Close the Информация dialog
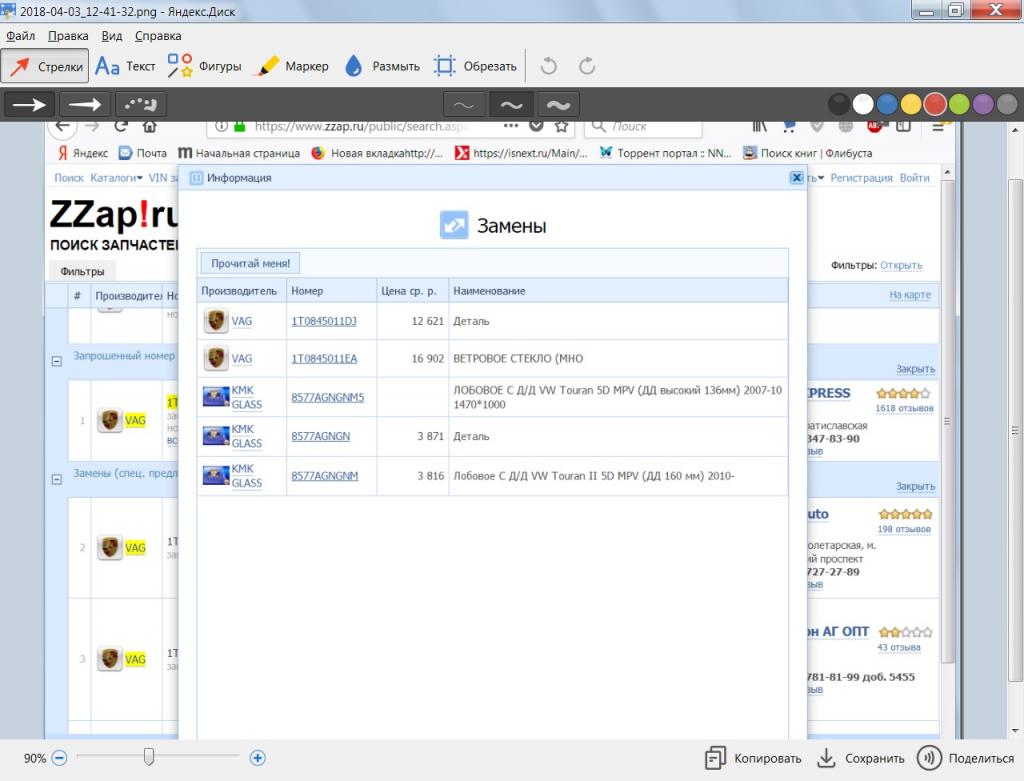The height and width of the screenshot is (781, 1024). pos(796,178)
